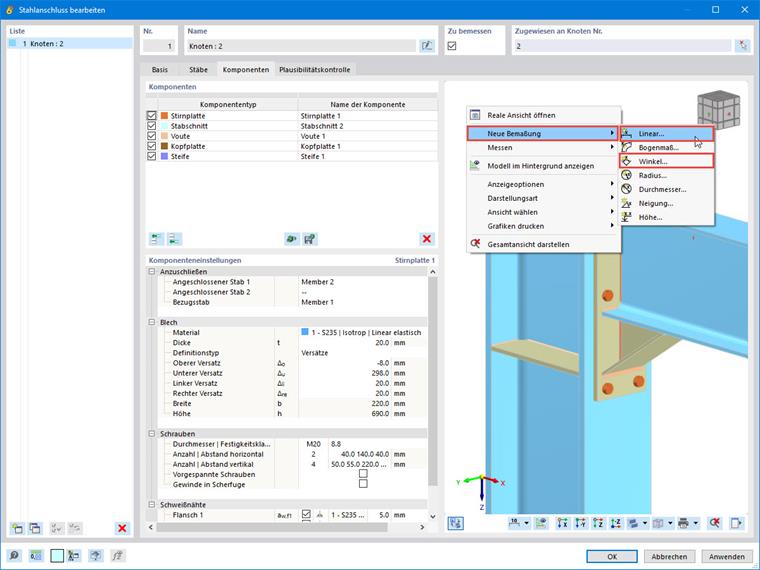Set view in Y direction
Image resolution: width=760 pixels, height=570 pixels.
pyautogui.click(x=580, y=523)
